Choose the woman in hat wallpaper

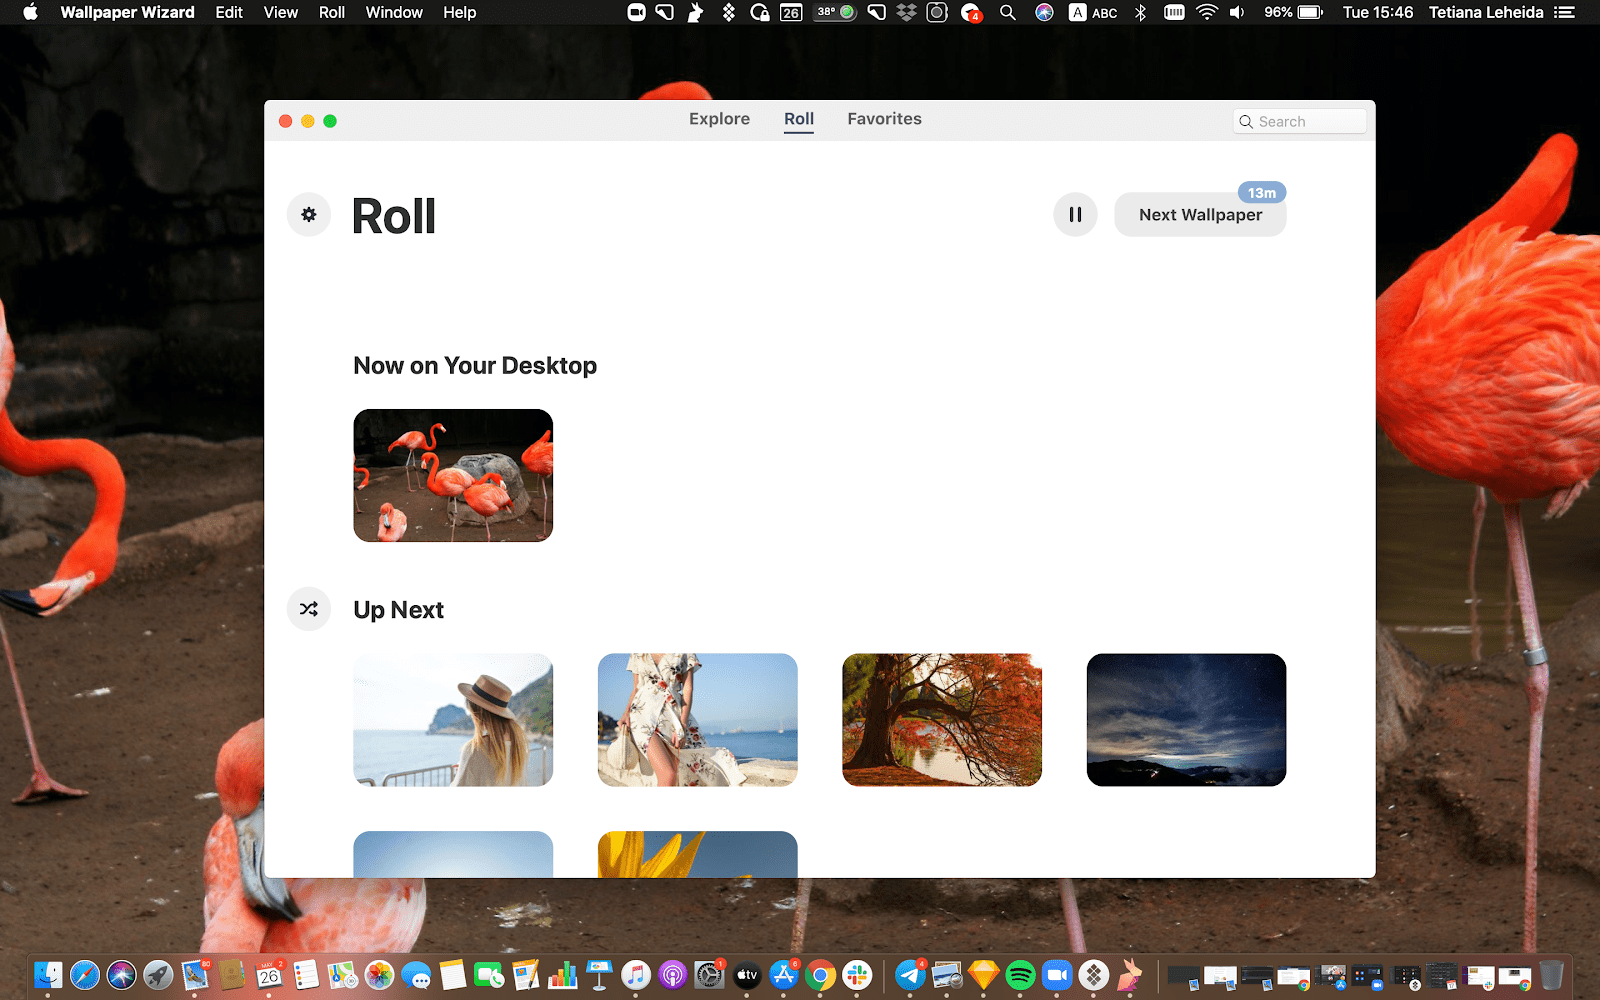point(453,720)
